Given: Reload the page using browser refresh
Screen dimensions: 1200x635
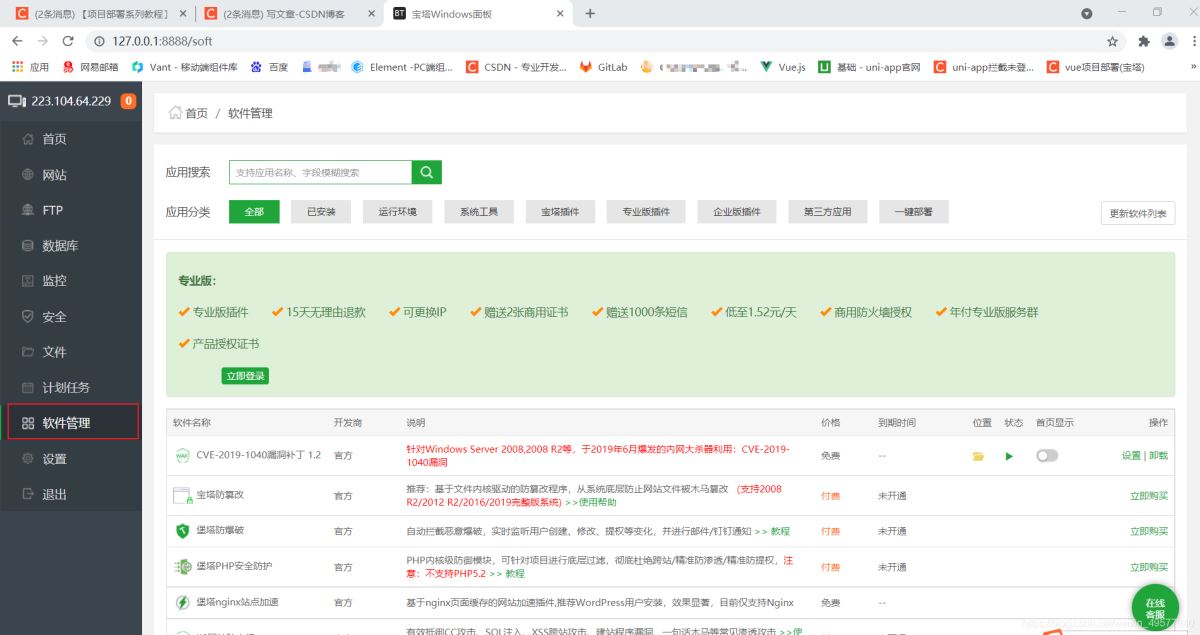Looking at the screenshot, I should pyautogui.click(x=68, y=41).
